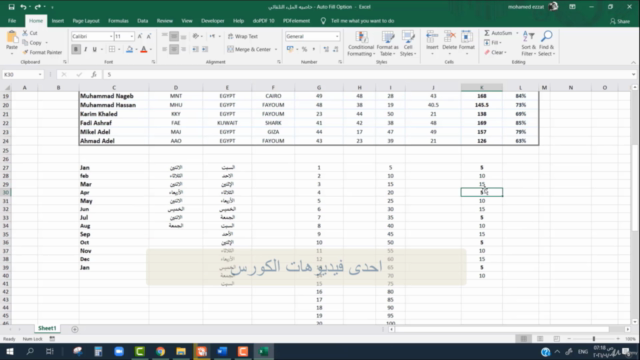Click Merge & Center button

249,49
